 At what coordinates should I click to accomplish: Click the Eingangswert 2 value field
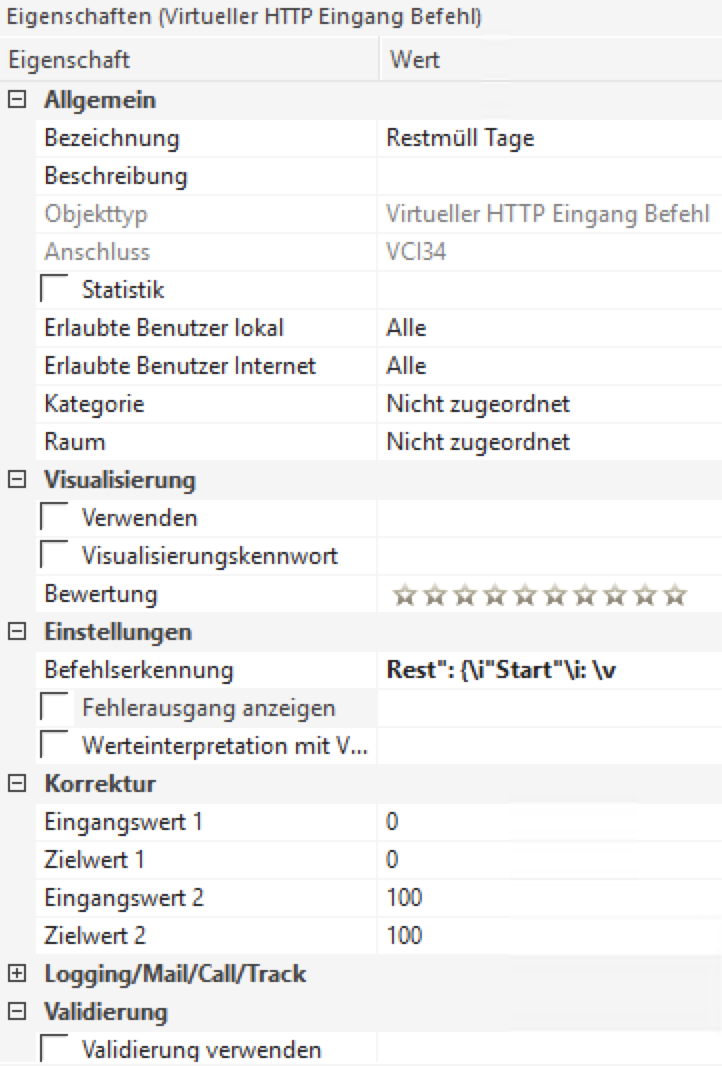click(x=548, y=898)
